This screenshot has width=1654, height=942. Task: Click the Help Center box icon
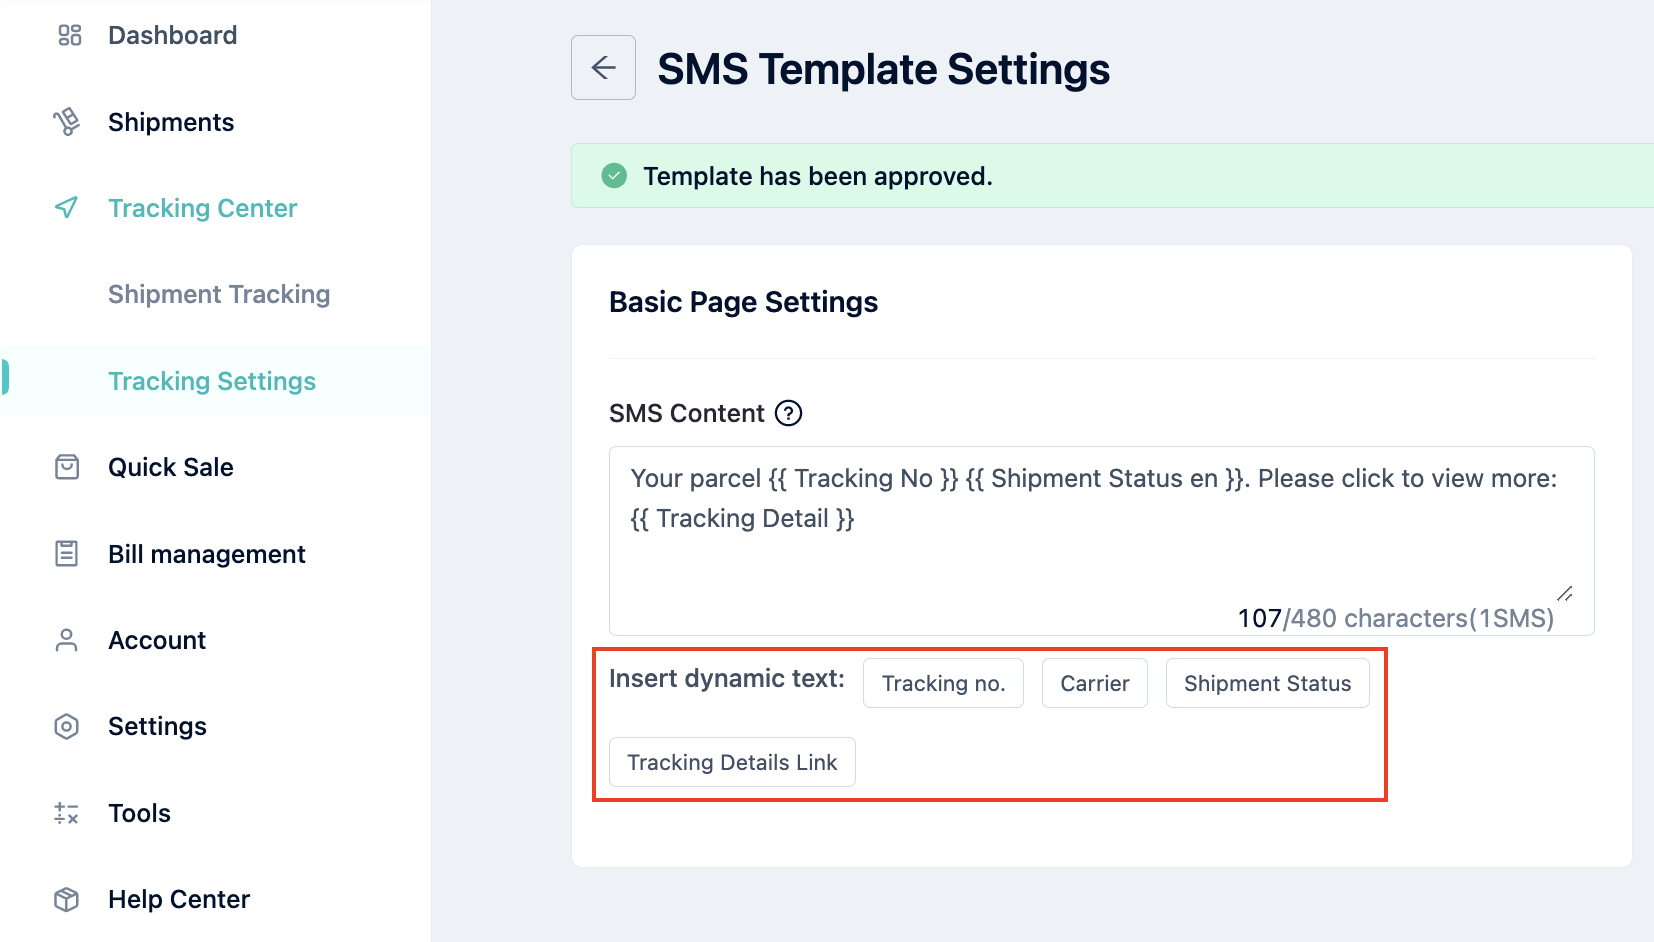[x=67, y=899]
